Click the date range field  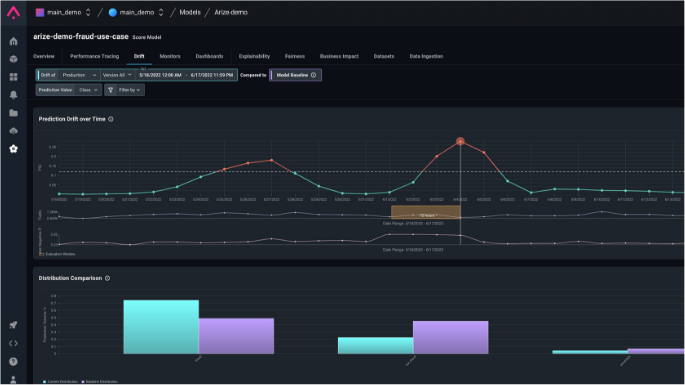pyautogui.click(x=186, y=75)
